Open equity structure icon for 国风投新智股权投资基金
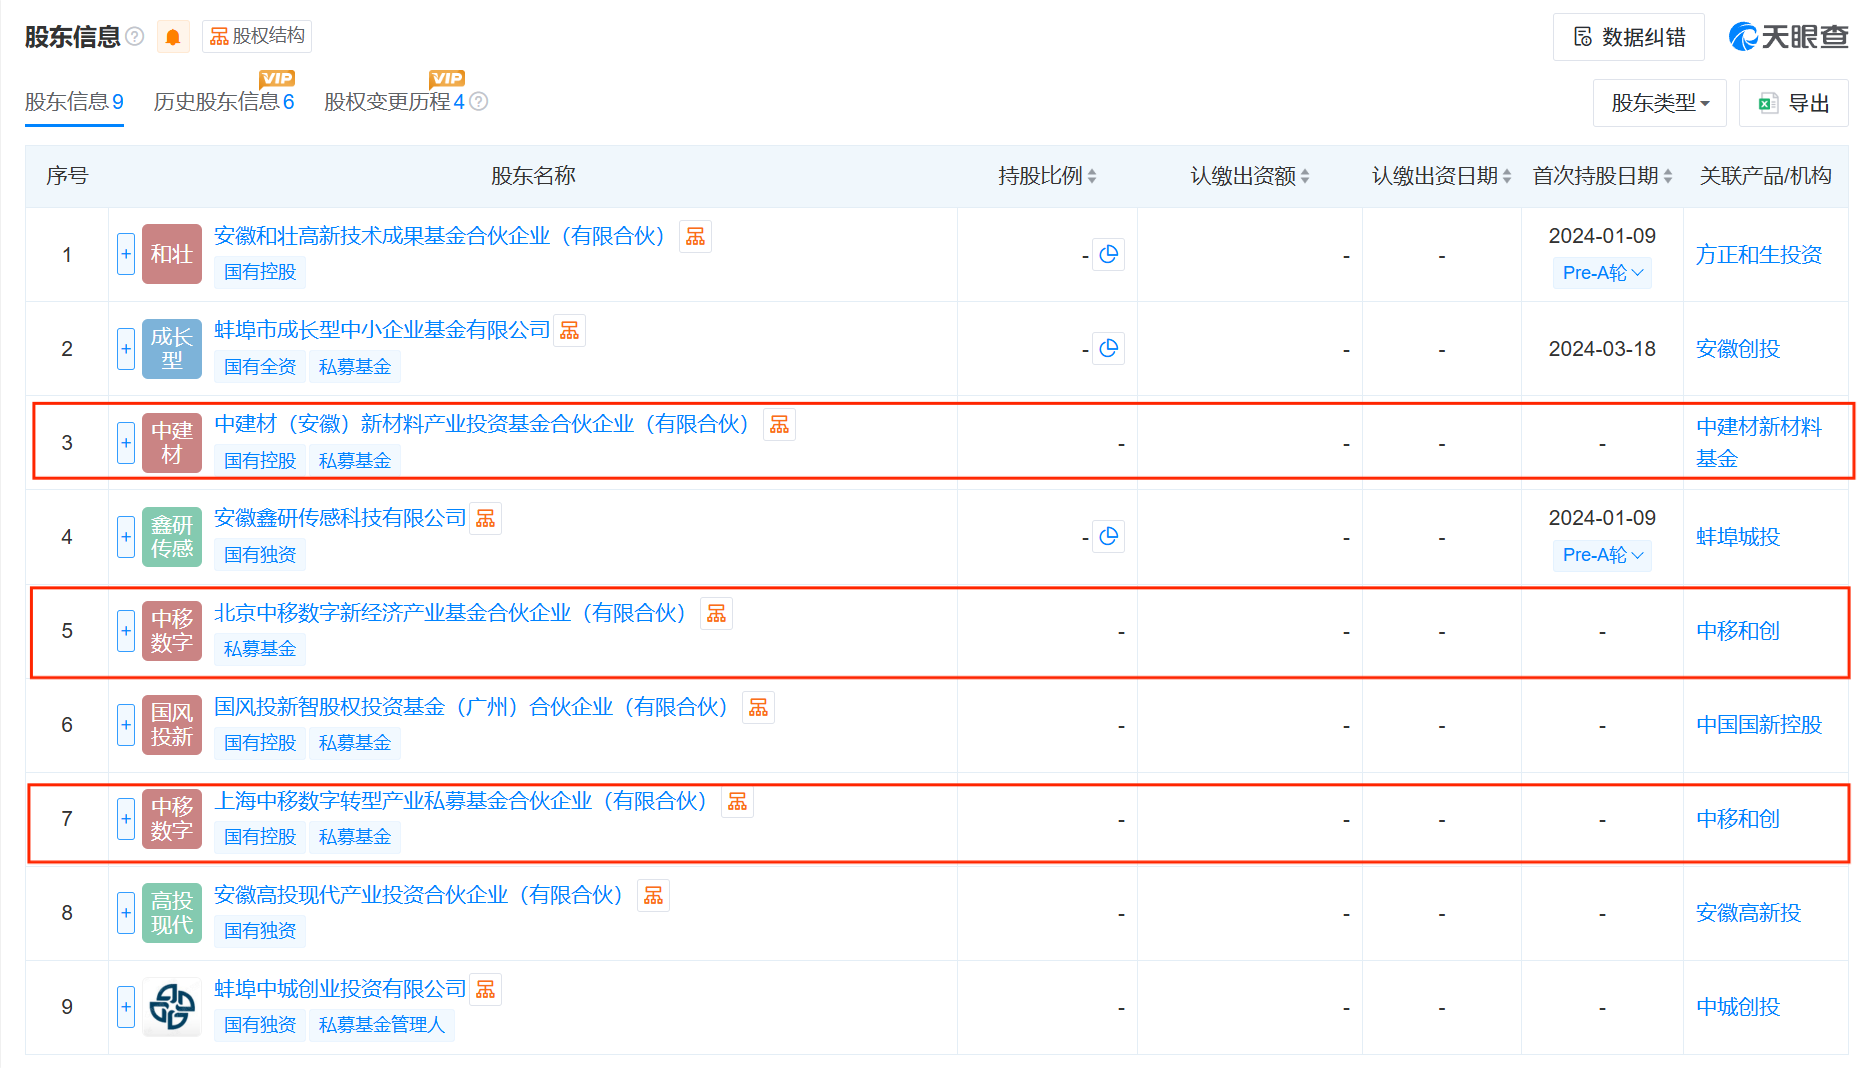The height and width of the screenshot is (1068, 1870). [758, 707]
